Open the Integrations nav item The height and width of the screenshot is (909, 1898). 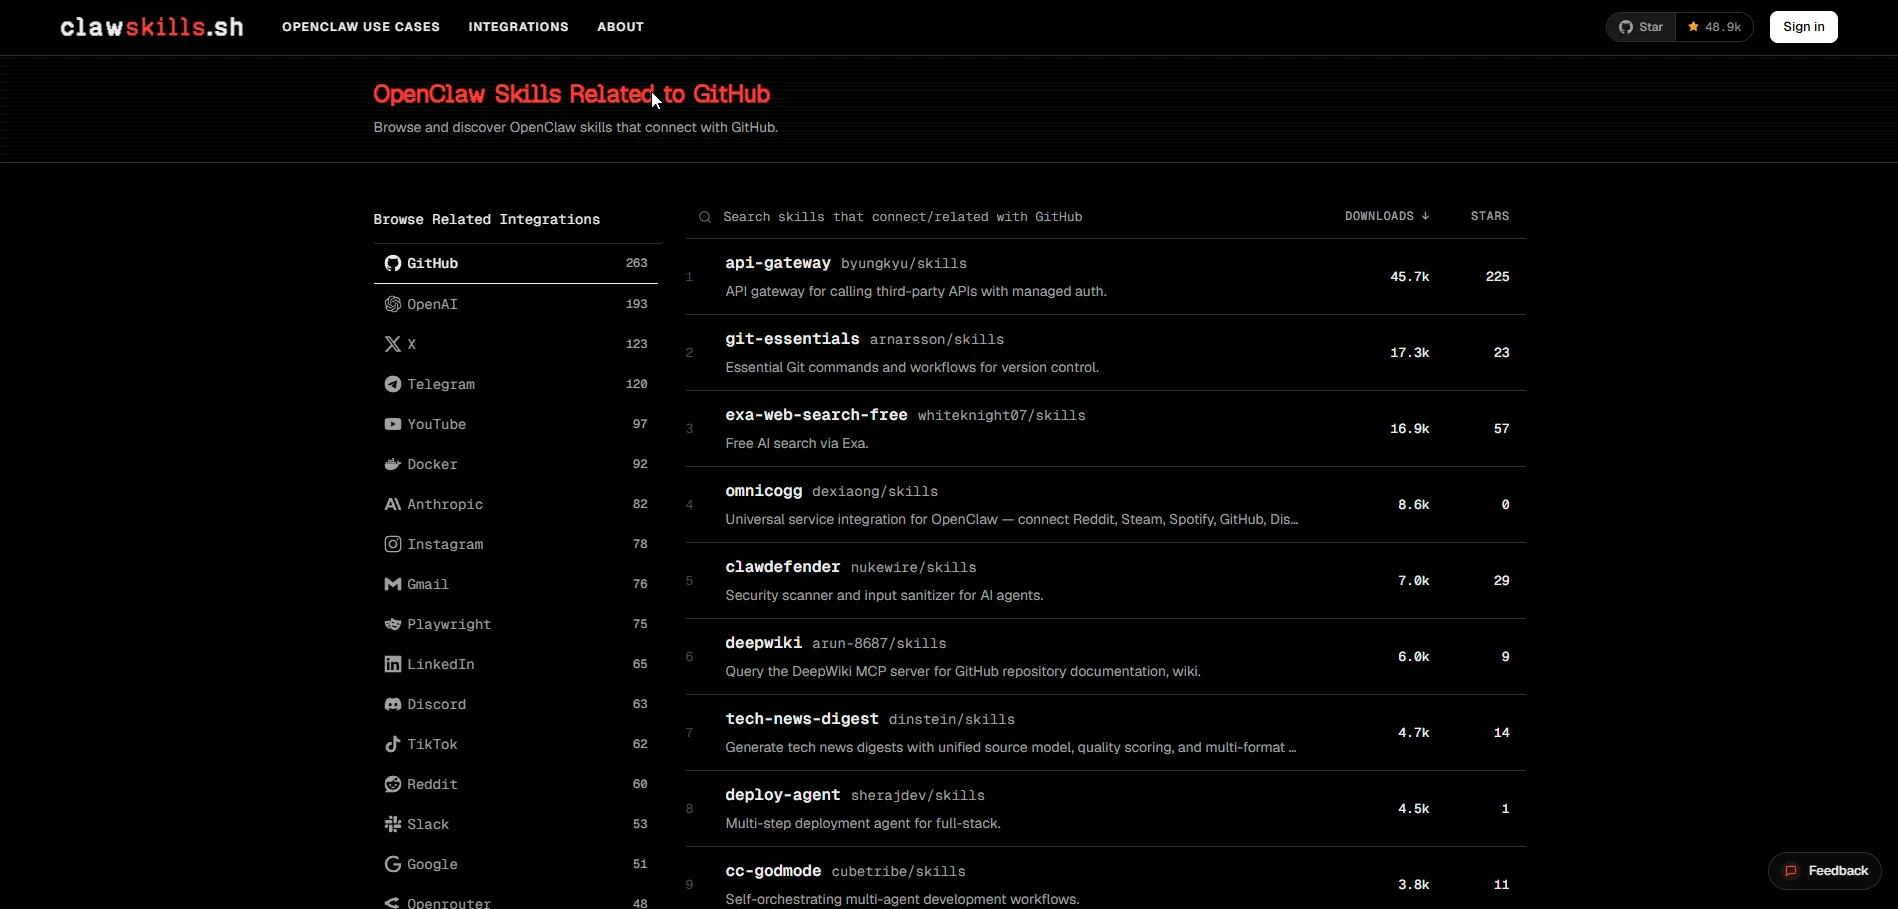pos(518,27)
